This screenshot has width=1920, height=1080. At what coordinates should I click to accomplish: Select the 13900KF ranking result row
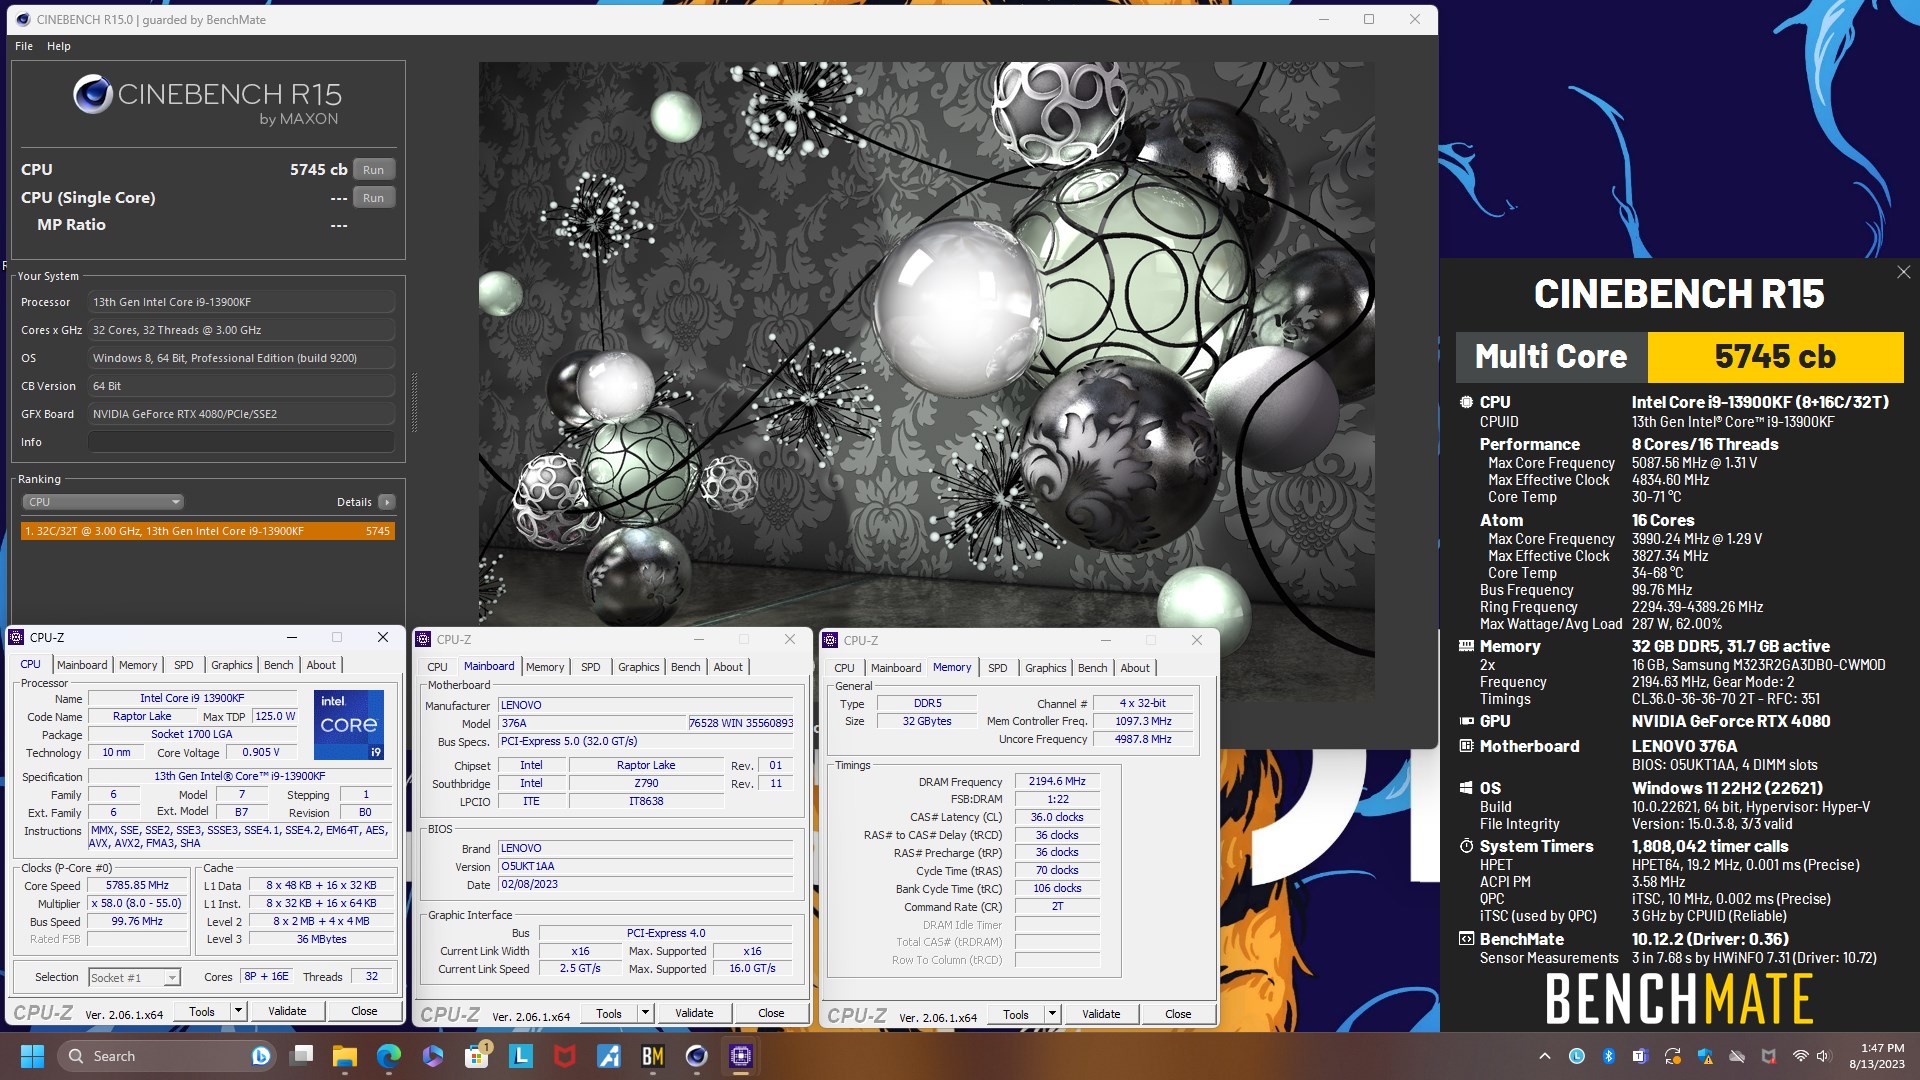tap(208, 531)
